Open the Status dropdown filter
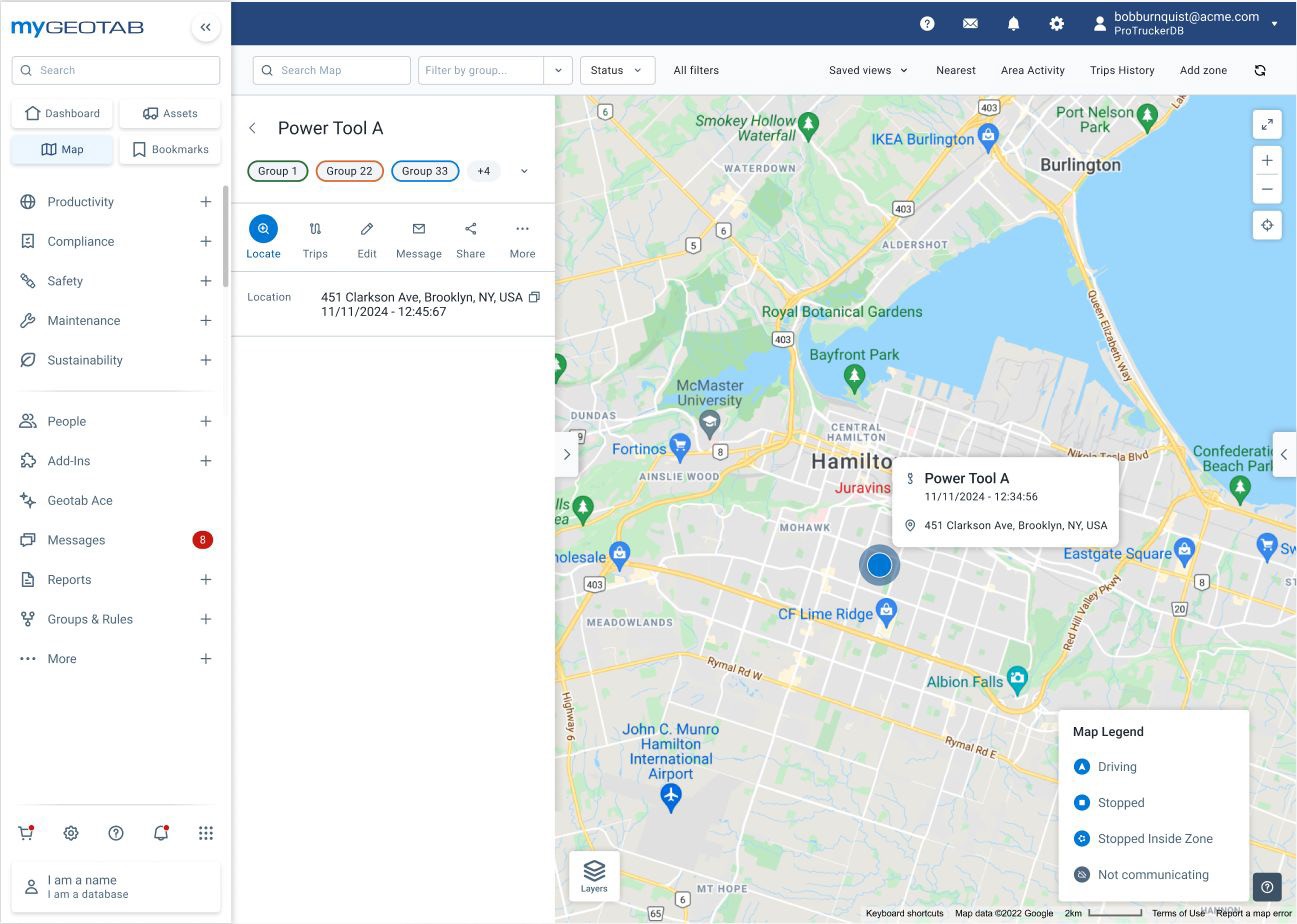The image size is (1297, 924). coord(617,70)
